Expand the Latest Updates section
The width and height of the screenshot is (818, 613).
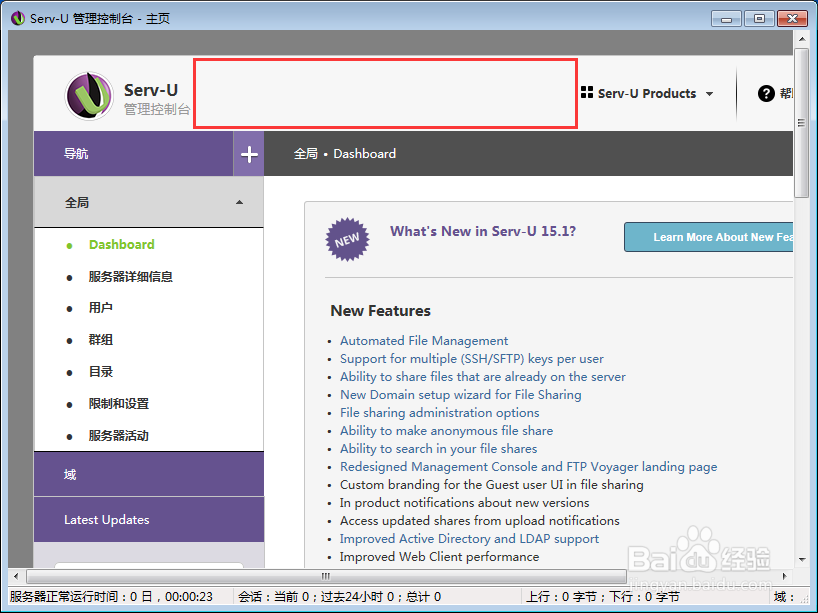click(x=149, y=520)
